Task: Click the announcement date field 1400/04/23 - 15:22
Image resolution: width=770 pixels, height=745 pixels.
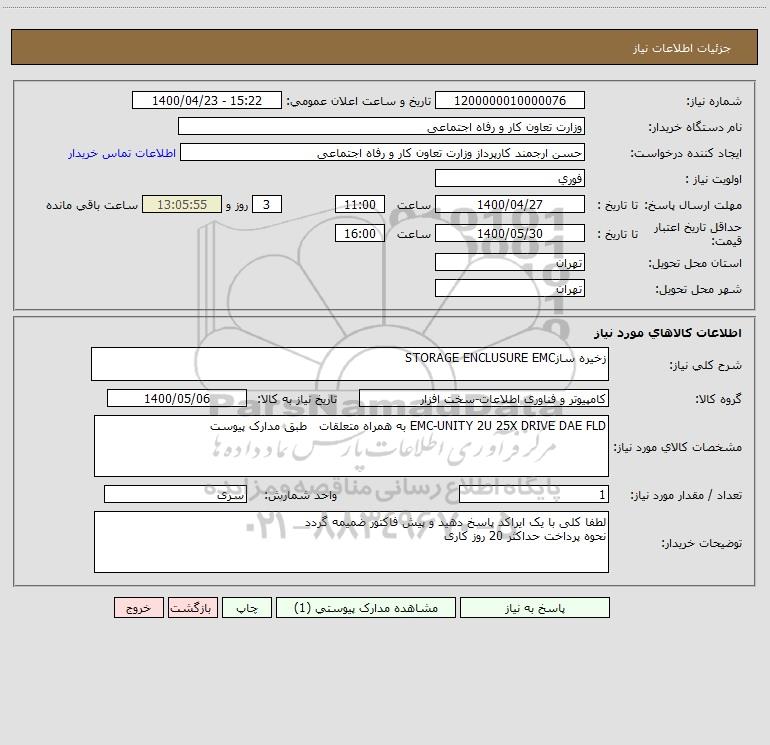Action: pyautogui.click(x=207, y=100)
